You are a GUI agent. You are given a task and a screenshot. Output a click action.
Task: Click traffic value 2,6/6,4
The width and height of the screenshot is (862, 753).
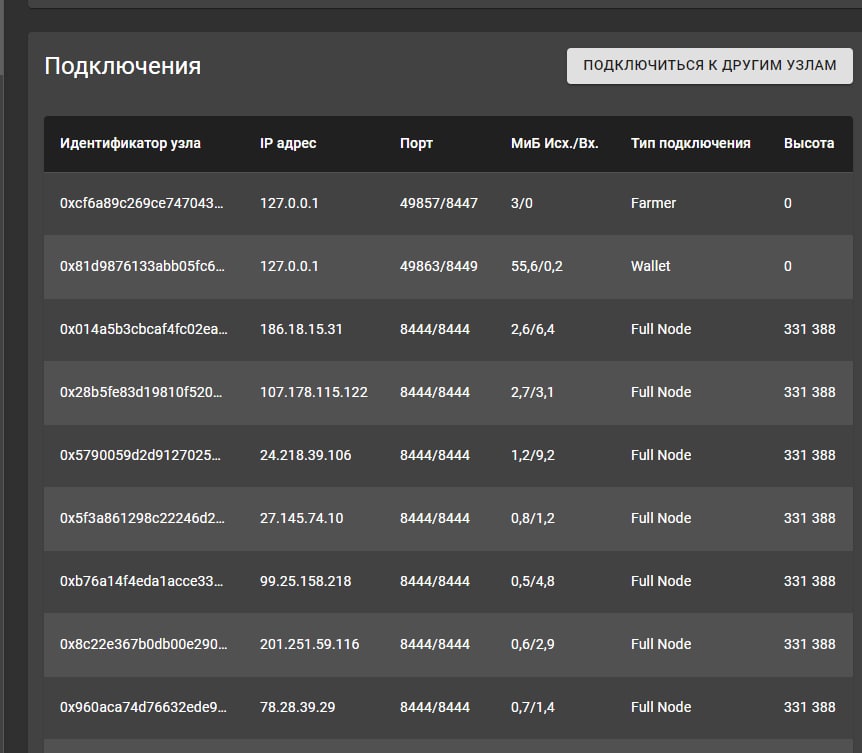[x=533, y=330]
